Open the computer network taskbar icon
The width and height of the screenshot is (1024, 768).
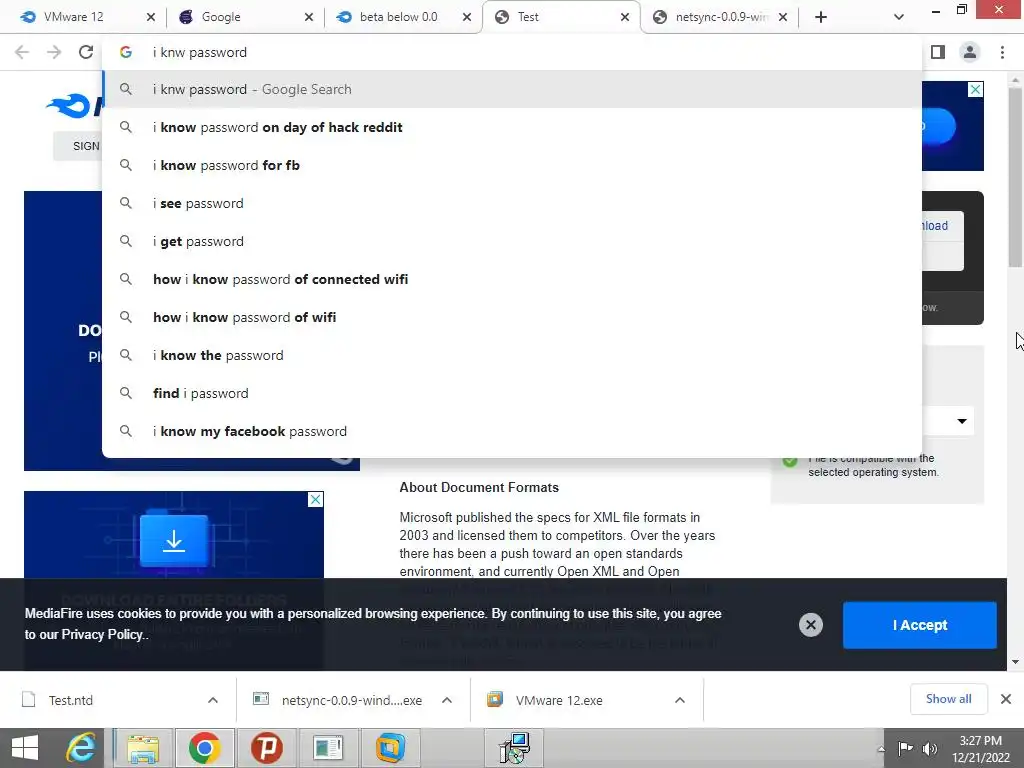(x=514, y=748)
